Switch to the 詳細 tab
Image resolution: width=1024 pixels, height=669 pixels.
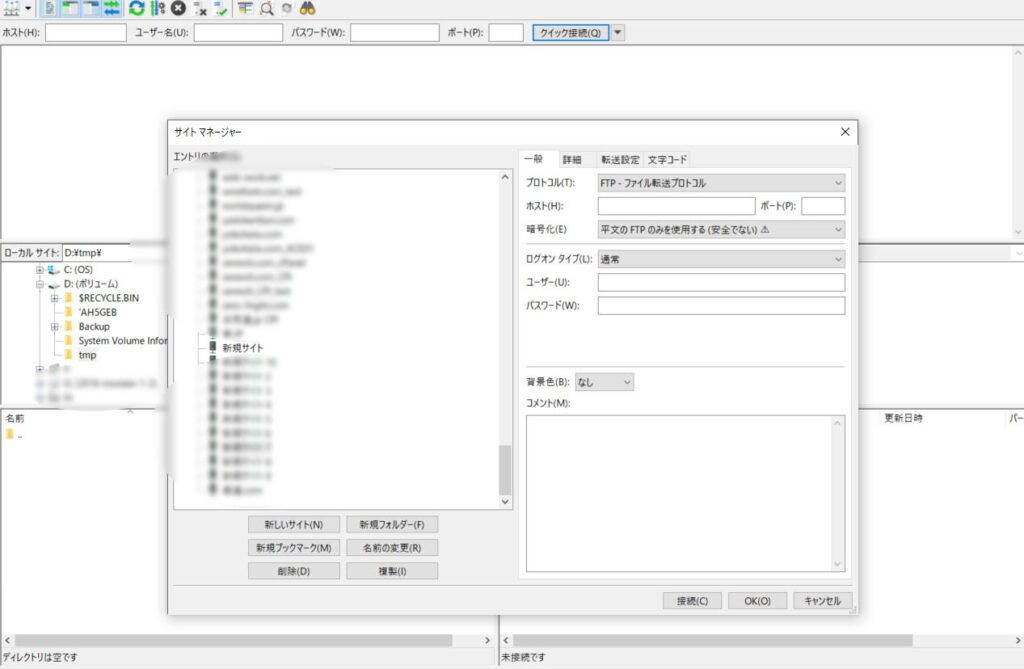coord(572,159)
